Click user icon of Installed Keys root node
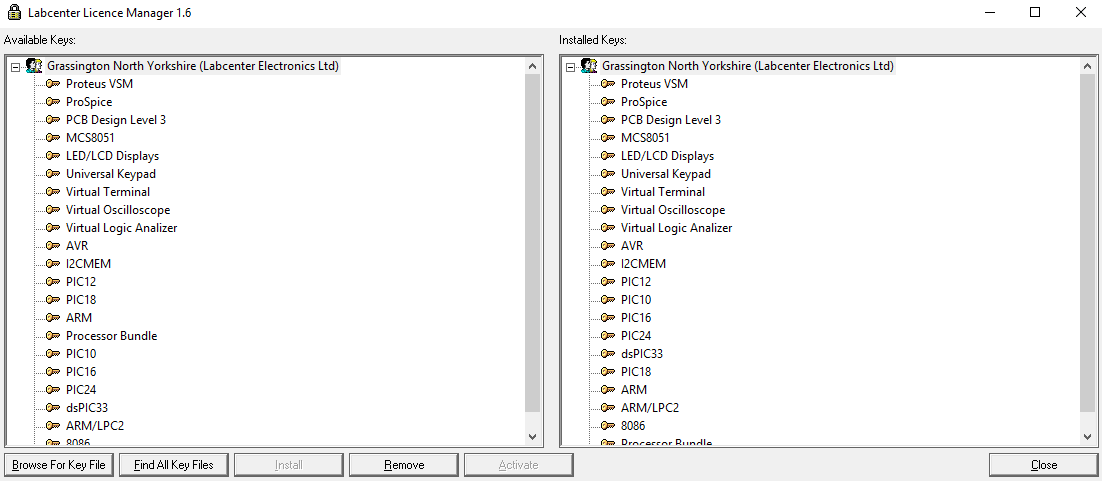This screenshot has height=481, width=1102. [589, 66]
